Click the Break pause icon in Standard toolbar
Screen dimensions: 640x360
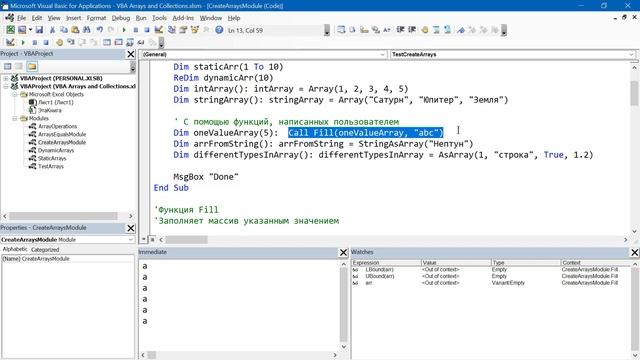pyautogui.click(x=136, y=30)
